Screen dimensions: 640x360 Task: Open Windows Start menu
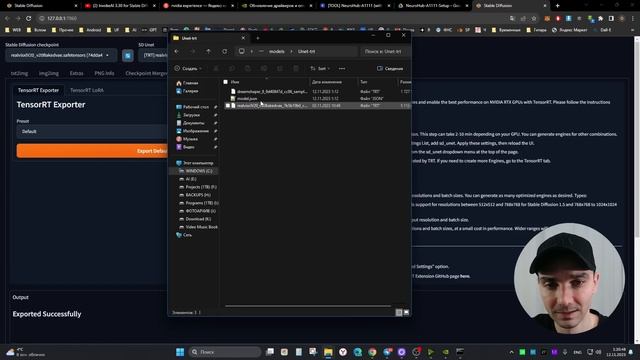[x=180, y=352]
